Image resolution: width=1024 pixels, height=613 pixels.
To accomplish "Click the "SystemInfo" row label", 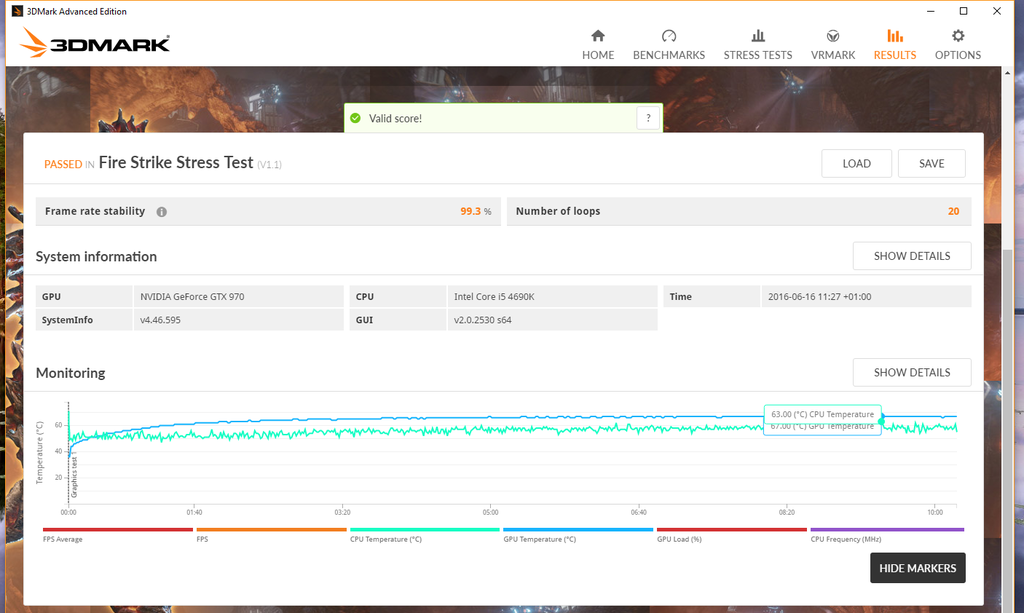I will [67, 320].
